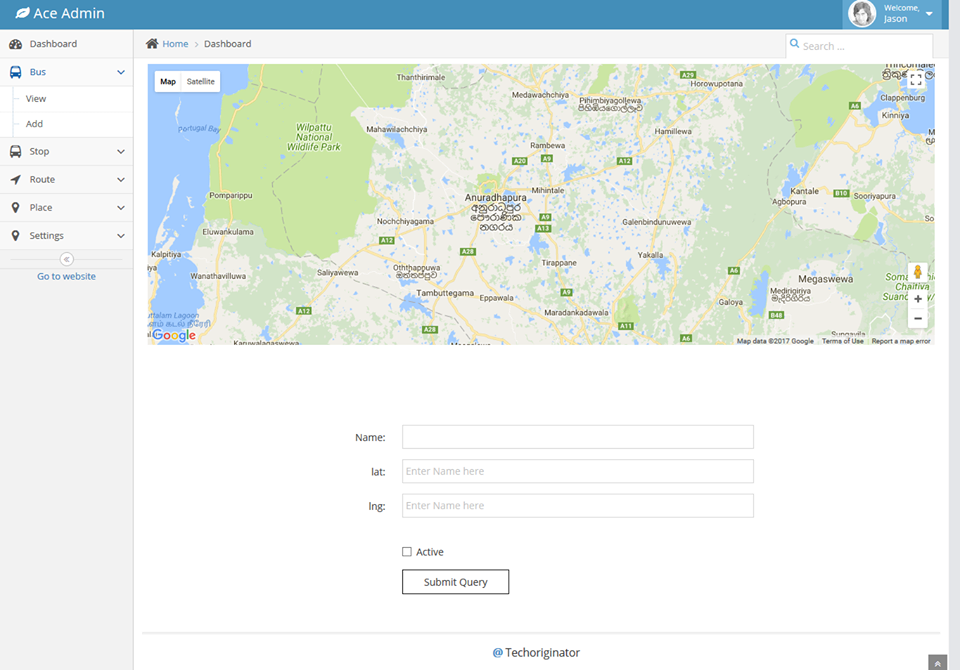960x670 pixels.
Task: Focus the lat input field
Action: coord(577,471)
